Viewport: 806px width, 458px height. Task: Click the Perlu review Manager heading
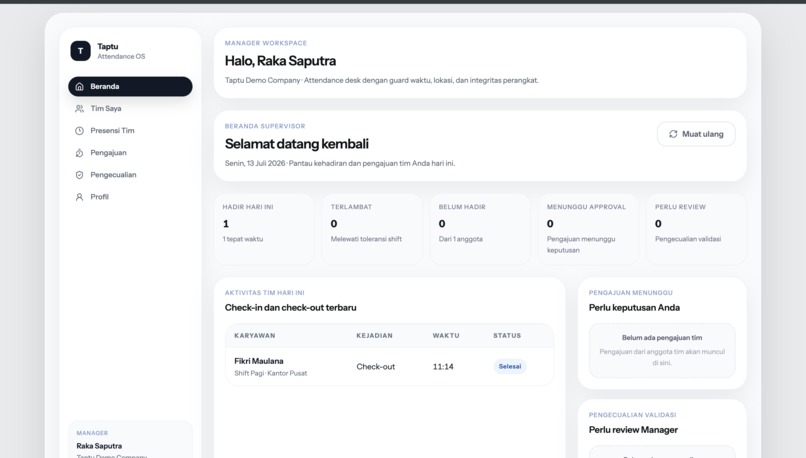click(x=633, y=430)
